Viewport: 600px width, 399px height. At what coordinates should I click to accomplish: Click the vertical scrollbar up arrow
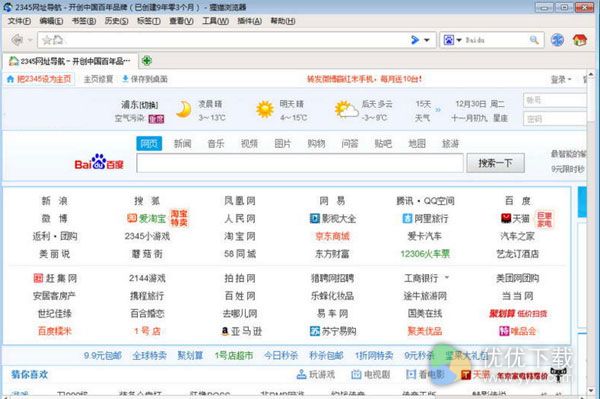591,74
